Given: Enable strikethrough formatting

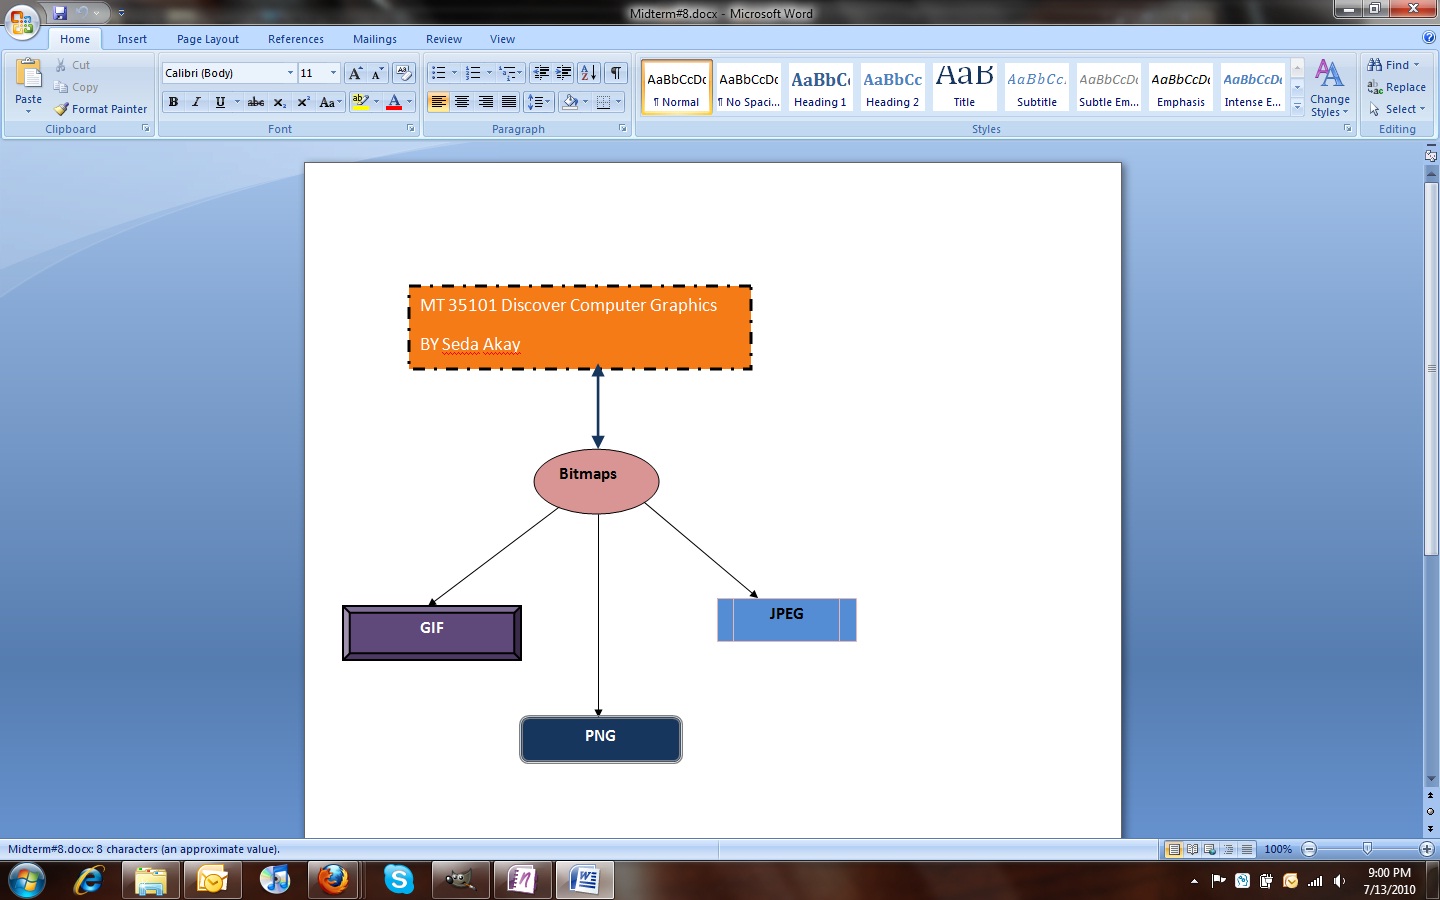Looking at the screenshot, I should (256, 102).
